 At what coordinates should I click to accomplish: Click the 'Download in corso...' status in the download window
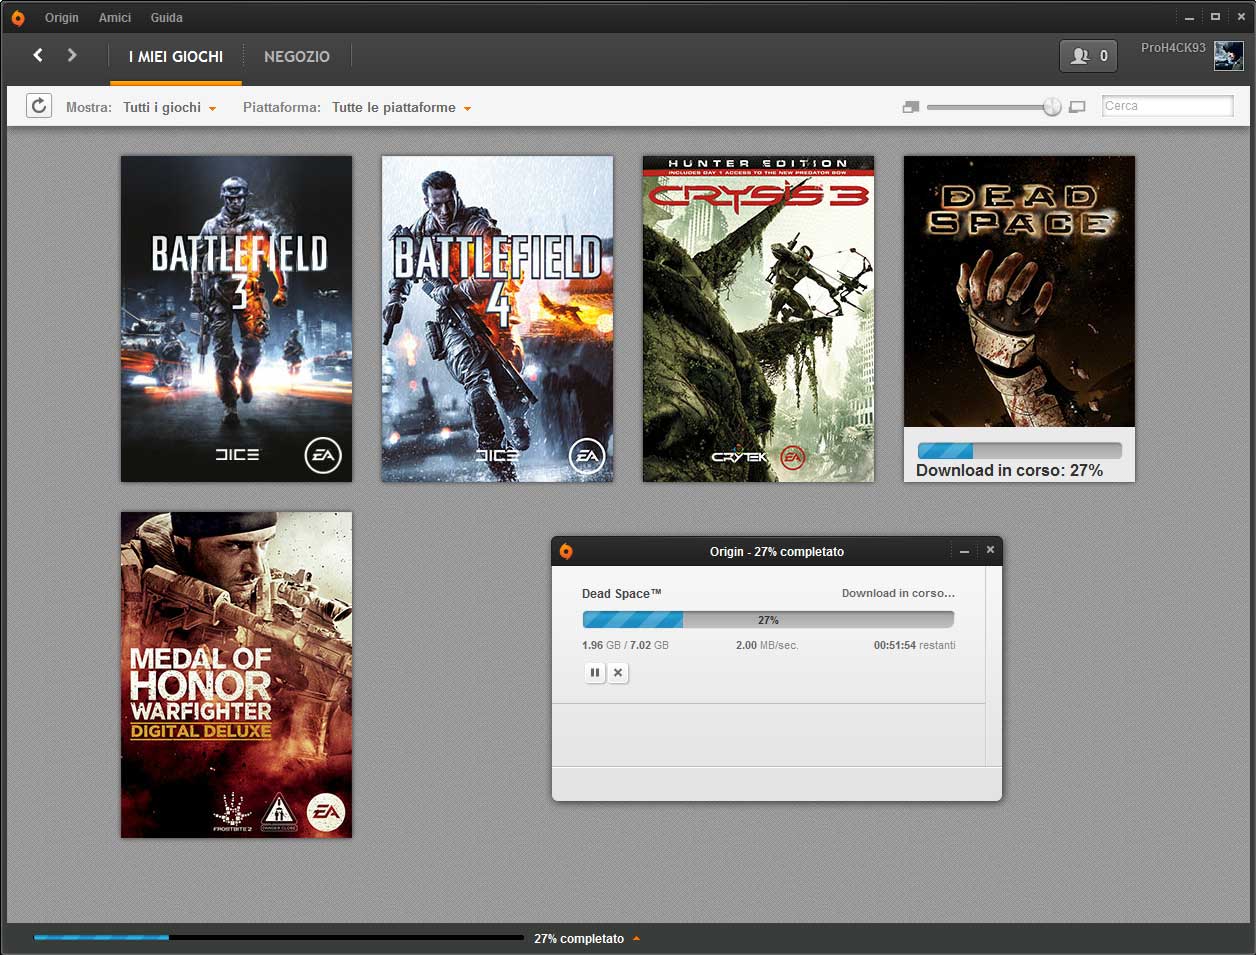tap(898, 593)
